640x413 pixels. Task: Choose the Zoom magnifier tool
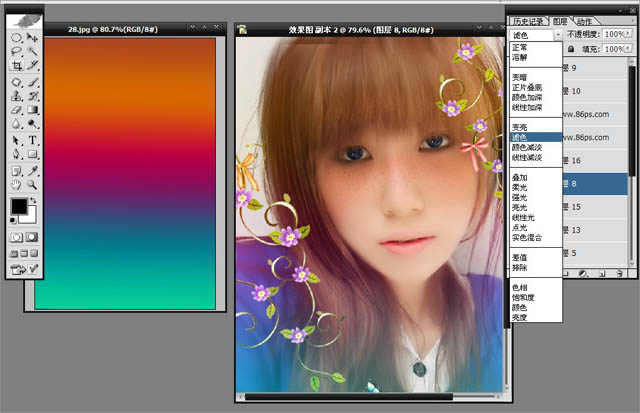click(x=34, y=185)
